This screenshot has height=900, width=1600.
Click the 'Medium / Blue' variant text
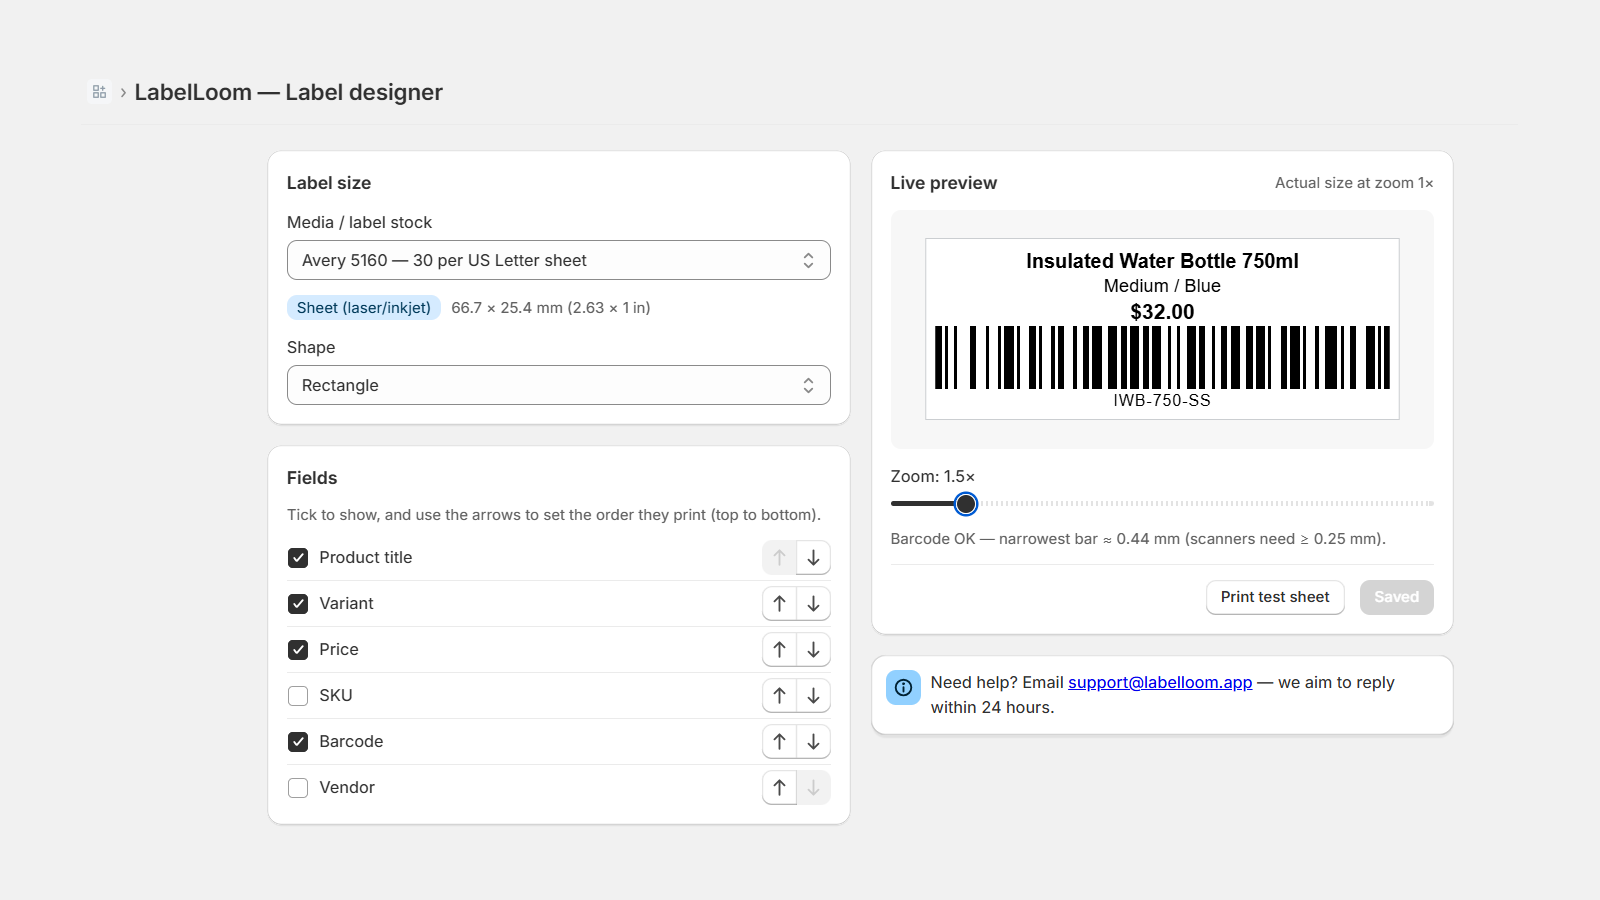pos(1162,286)
